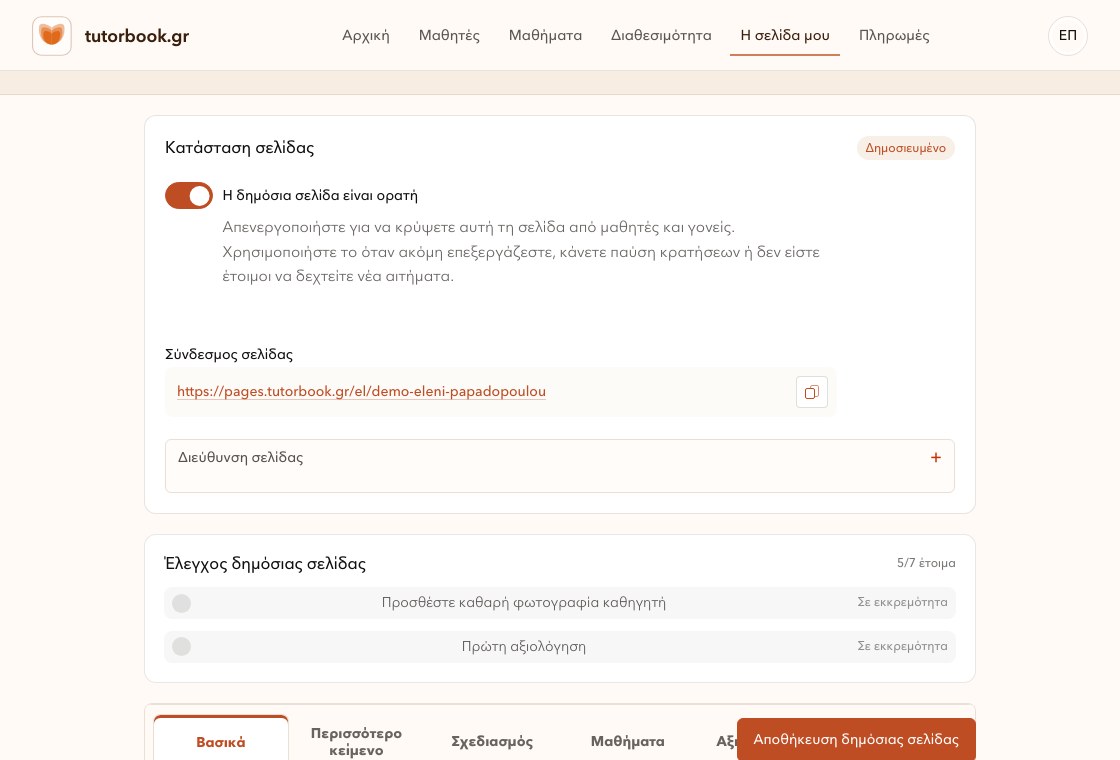Image resolution: width=1120 pixels, height=760 pixels.
Task: Open the demo-eleni-papadopoulou page link
Action: point(361,391)
